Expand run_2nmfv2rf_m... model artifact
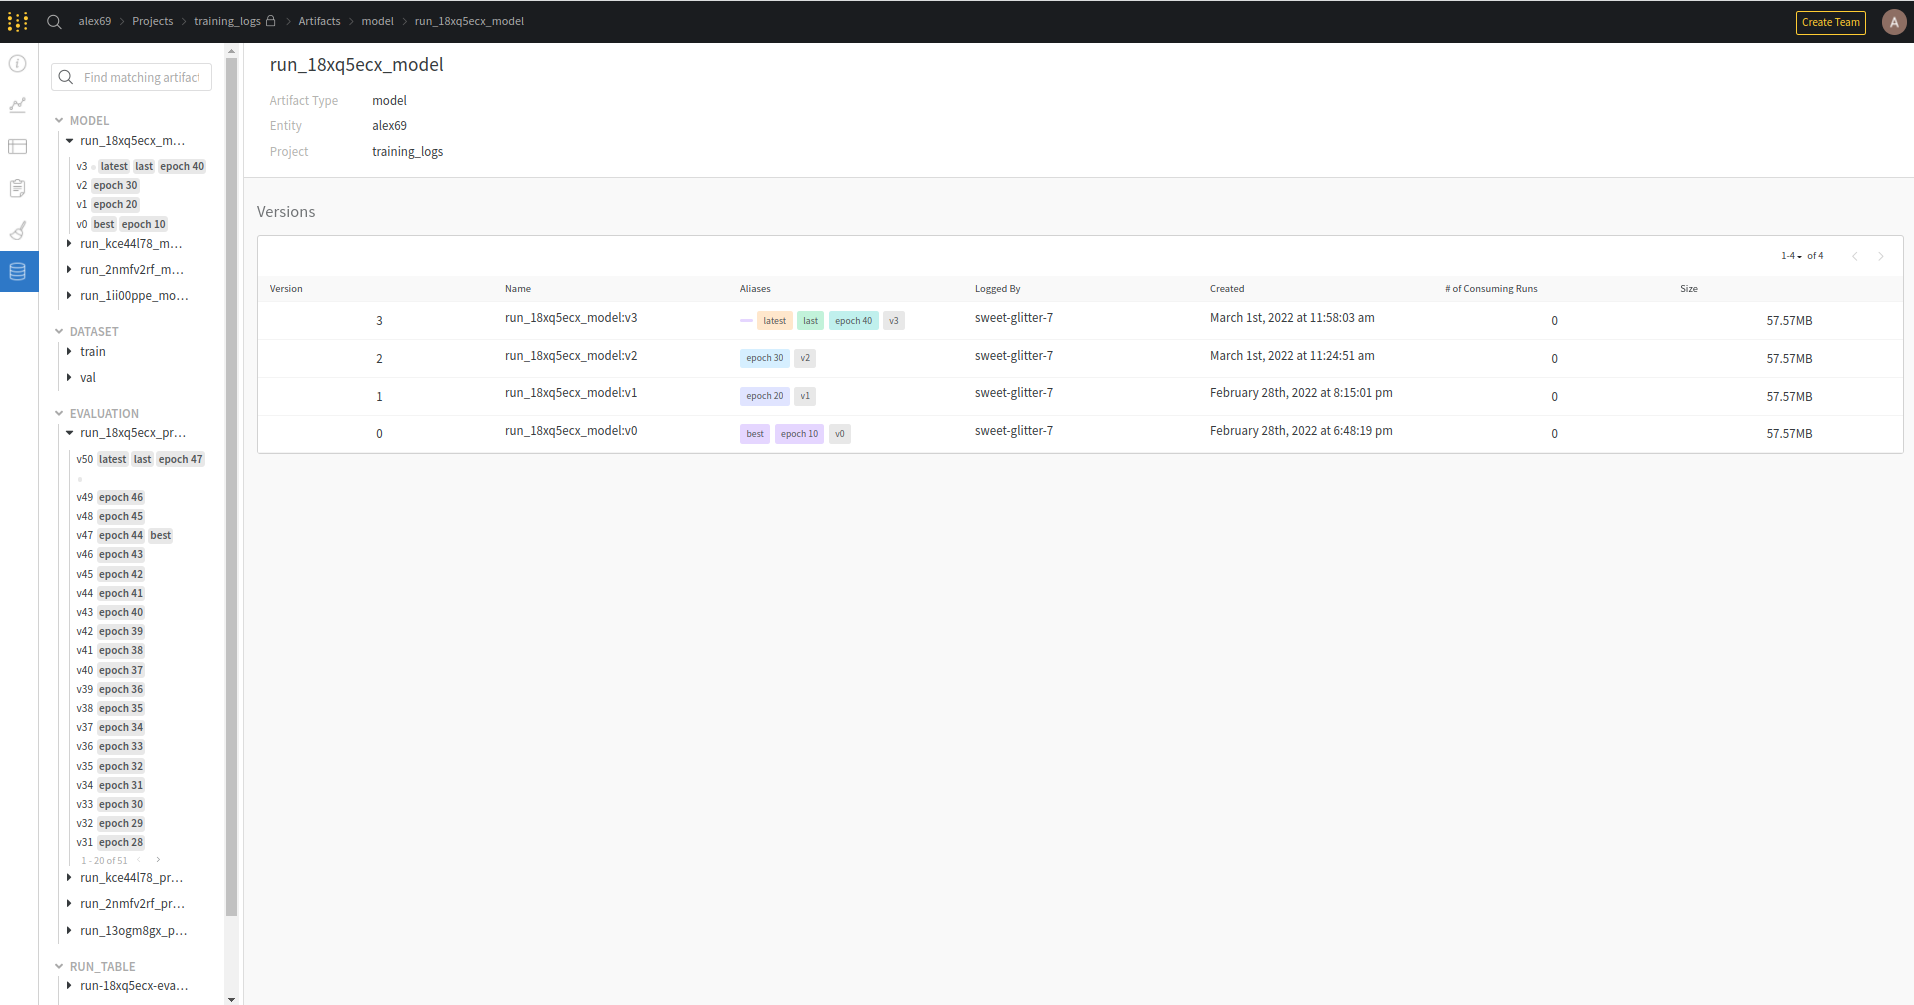 [x=69, y=270]
